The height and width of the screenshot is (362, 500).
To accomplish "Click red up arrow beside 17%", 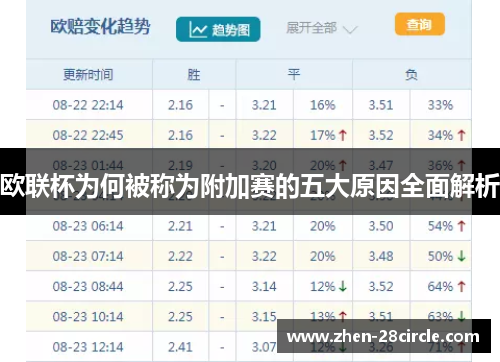I will pos(343,135).
